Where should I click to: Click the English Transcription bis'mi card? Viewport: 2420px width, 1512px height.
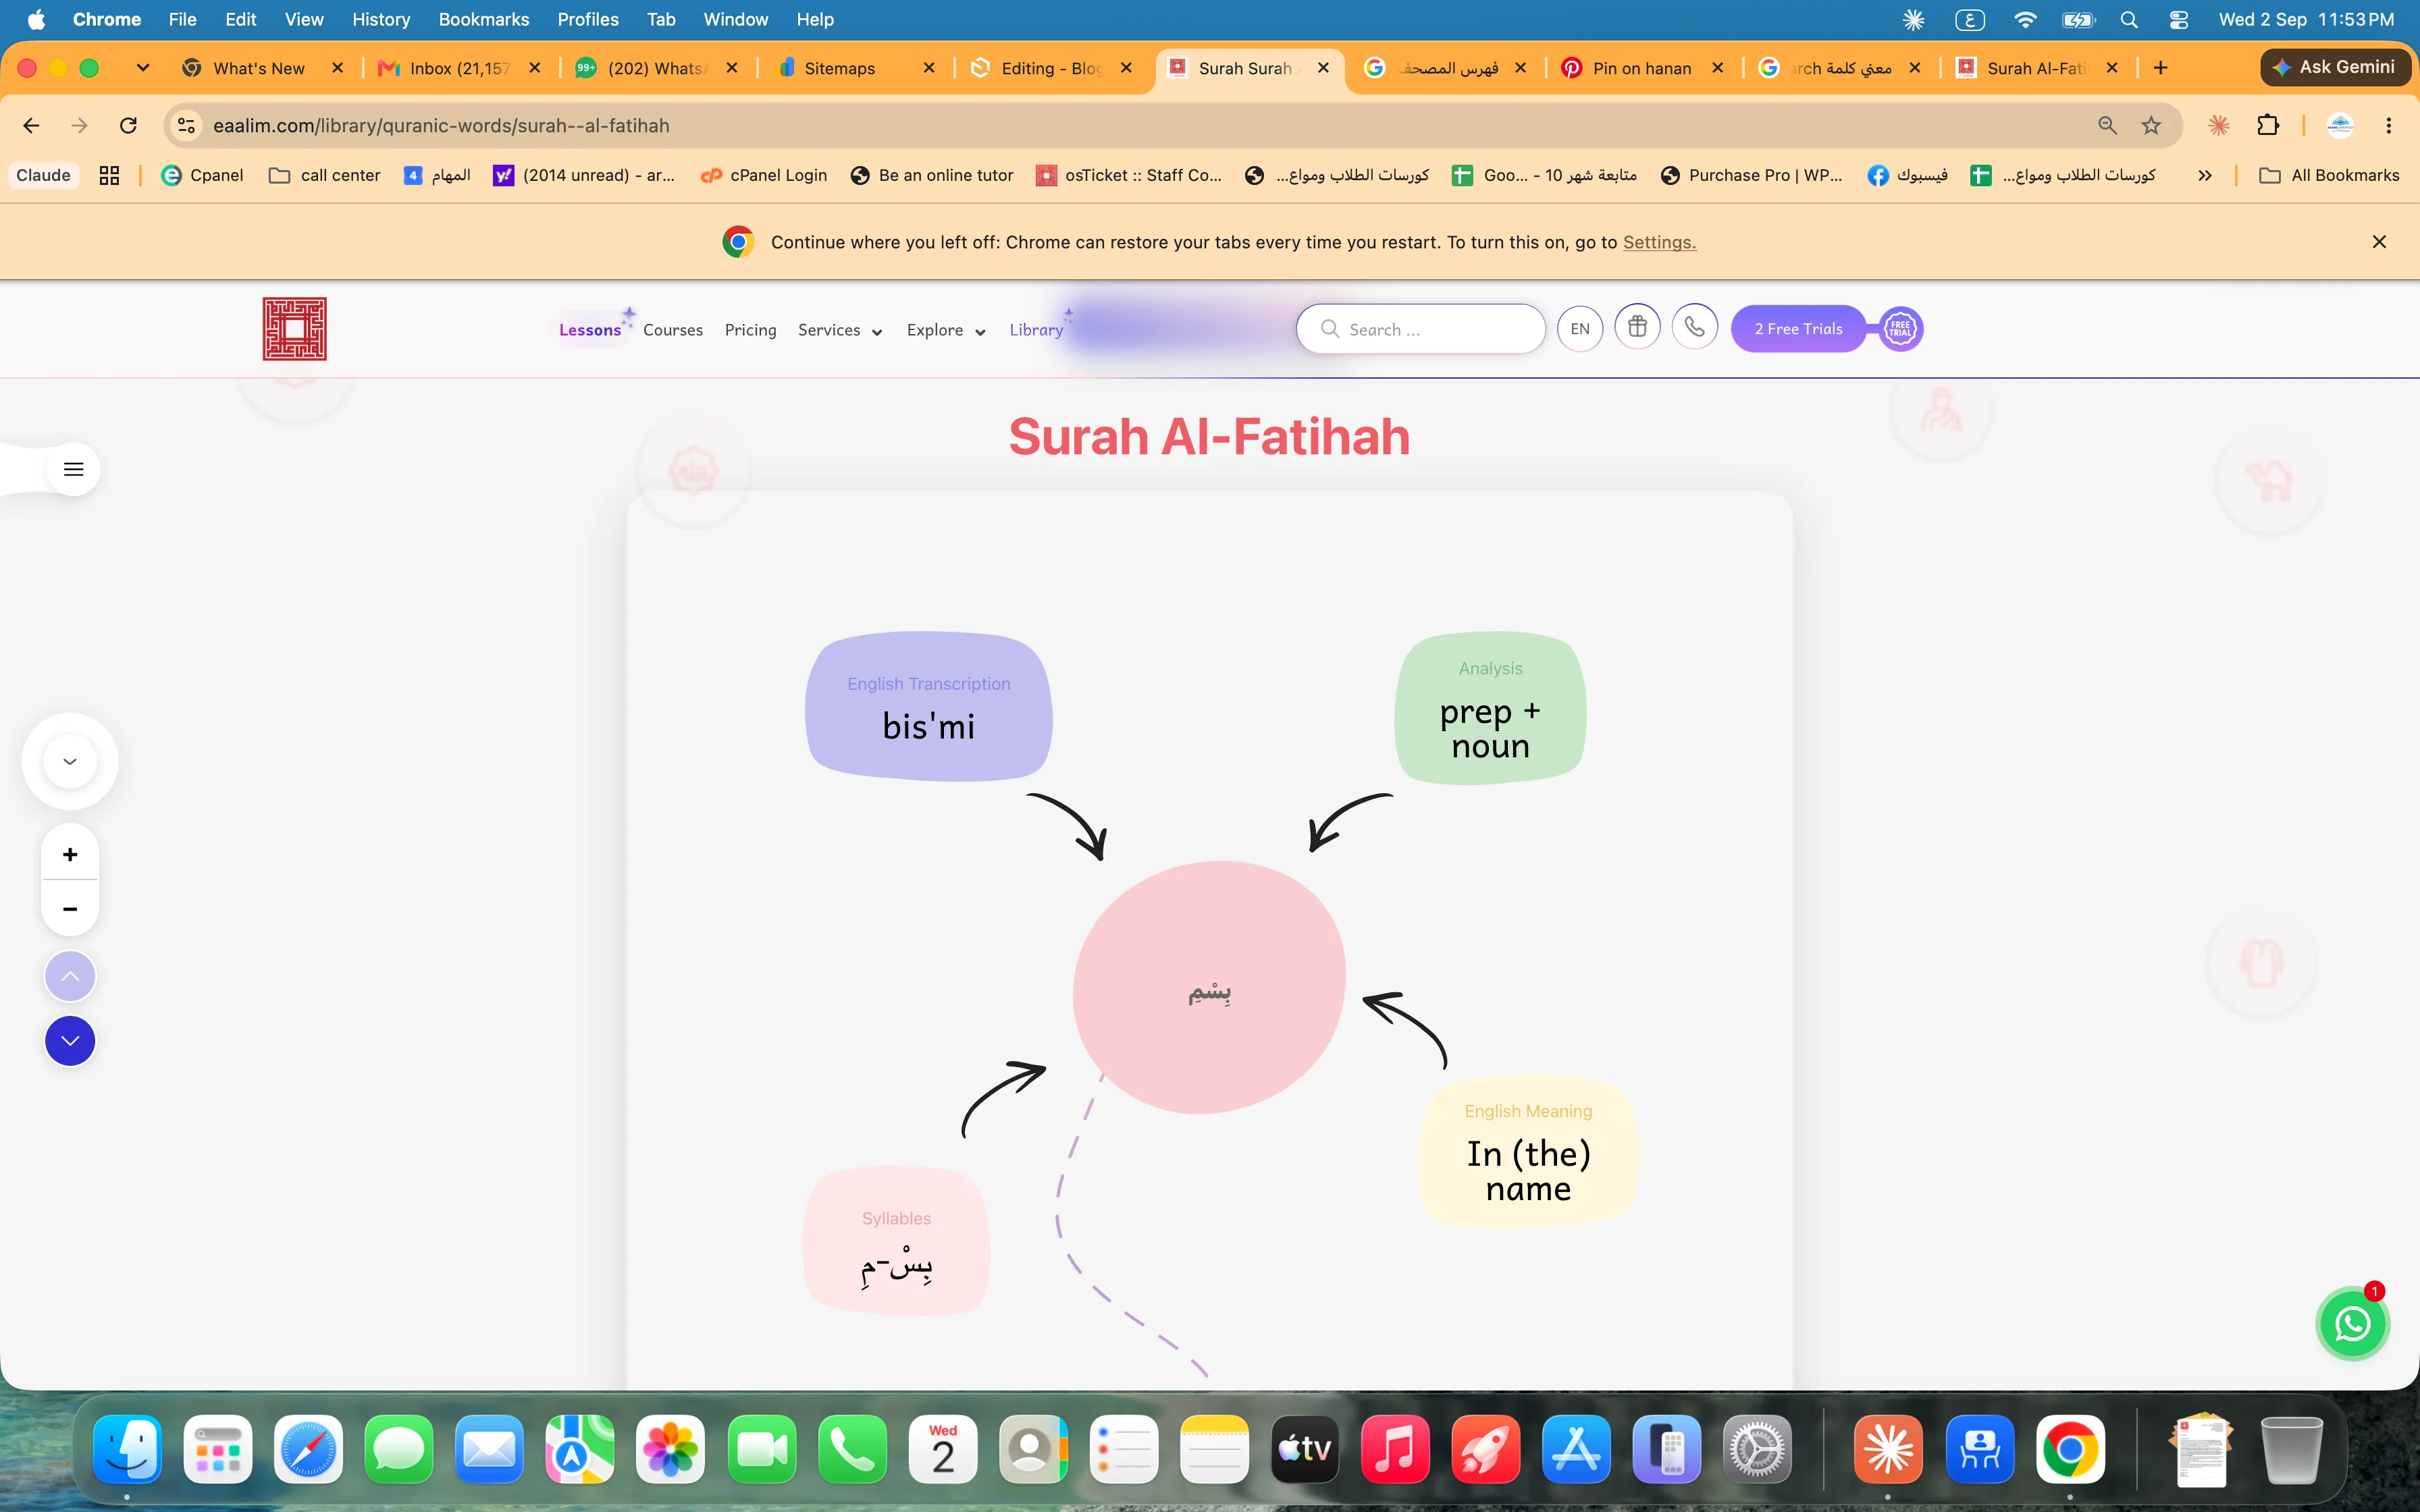pos(928,706)
